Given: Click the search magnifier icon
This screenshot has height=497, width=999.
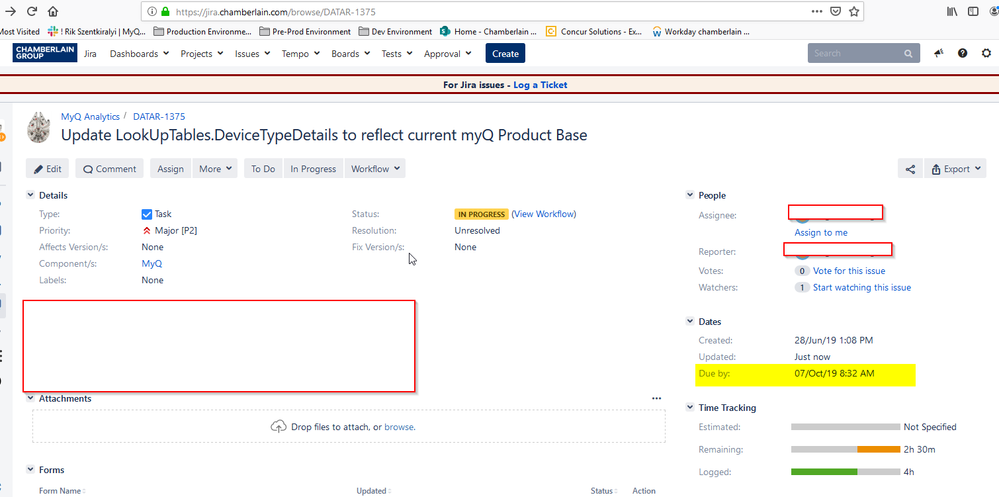Looking at the screenshot, I should 908,54.
